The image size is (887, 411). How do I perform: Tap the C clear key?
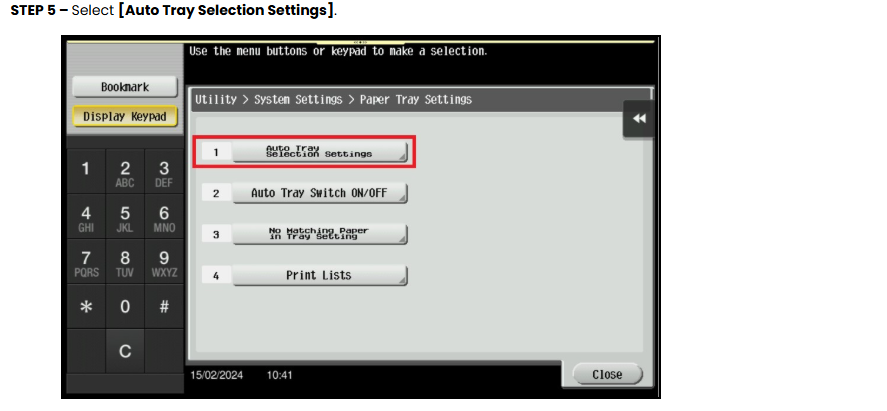pos(125,352)
